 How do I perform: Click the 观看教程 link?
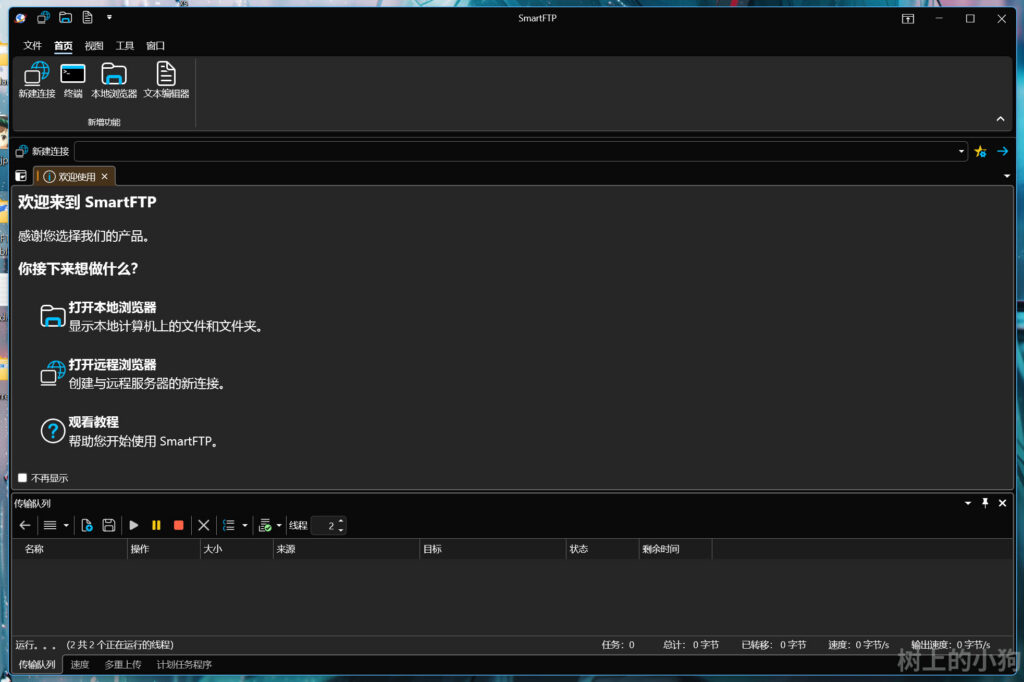pyautogui.click(x=93, y=422)
